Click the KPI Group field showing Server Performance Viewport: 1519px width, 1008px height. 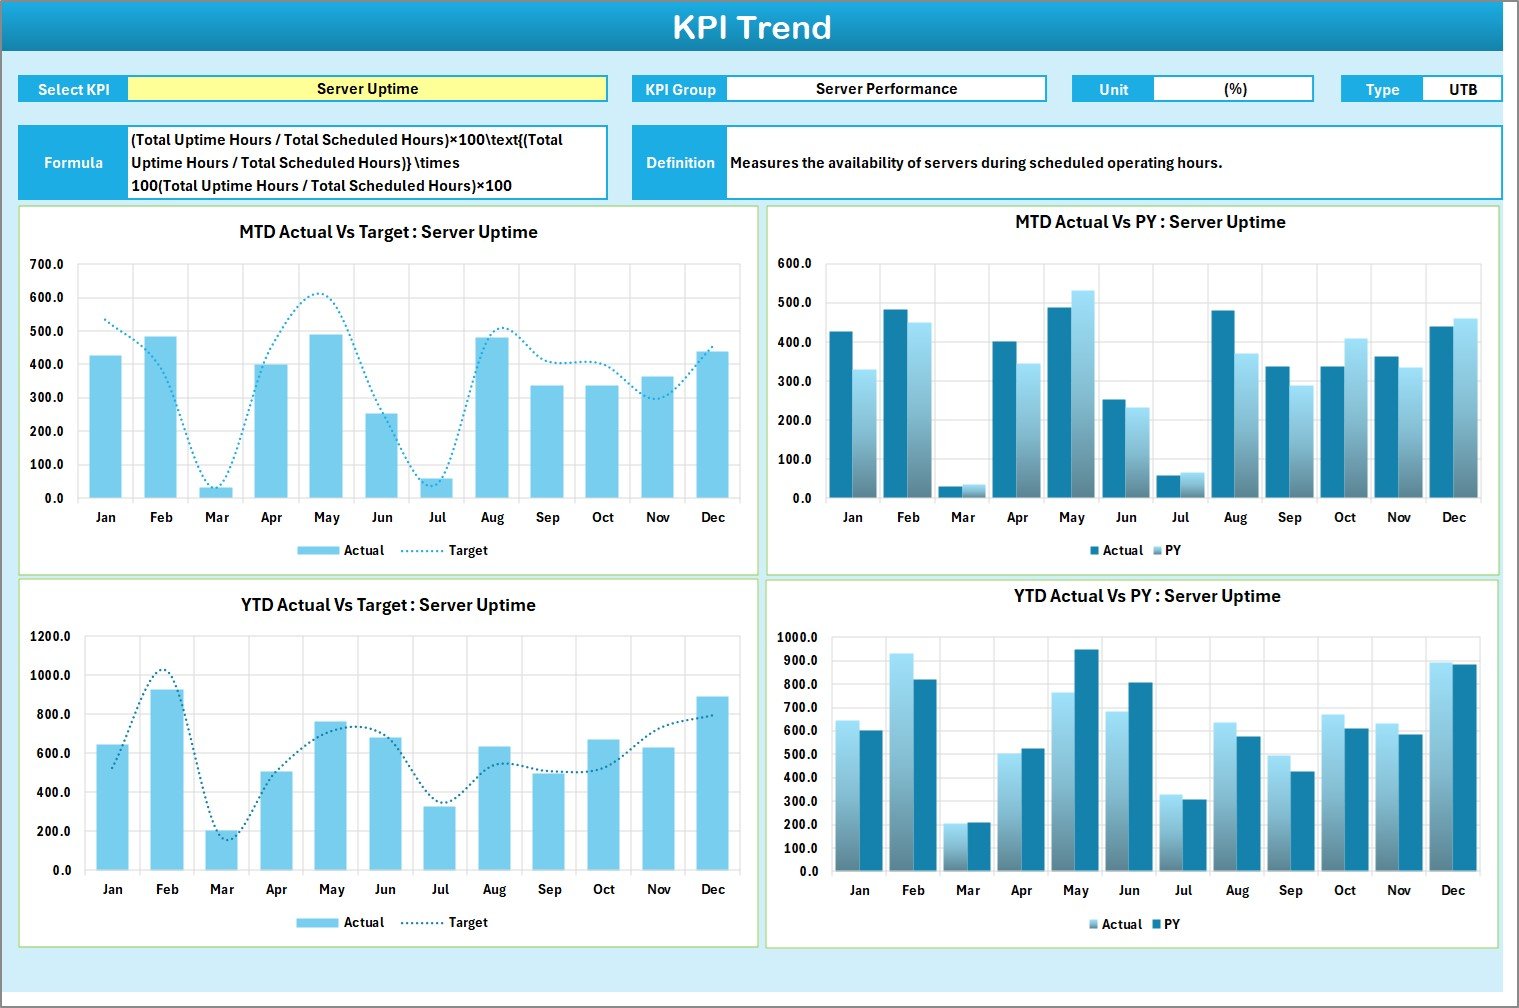point(885,88)
